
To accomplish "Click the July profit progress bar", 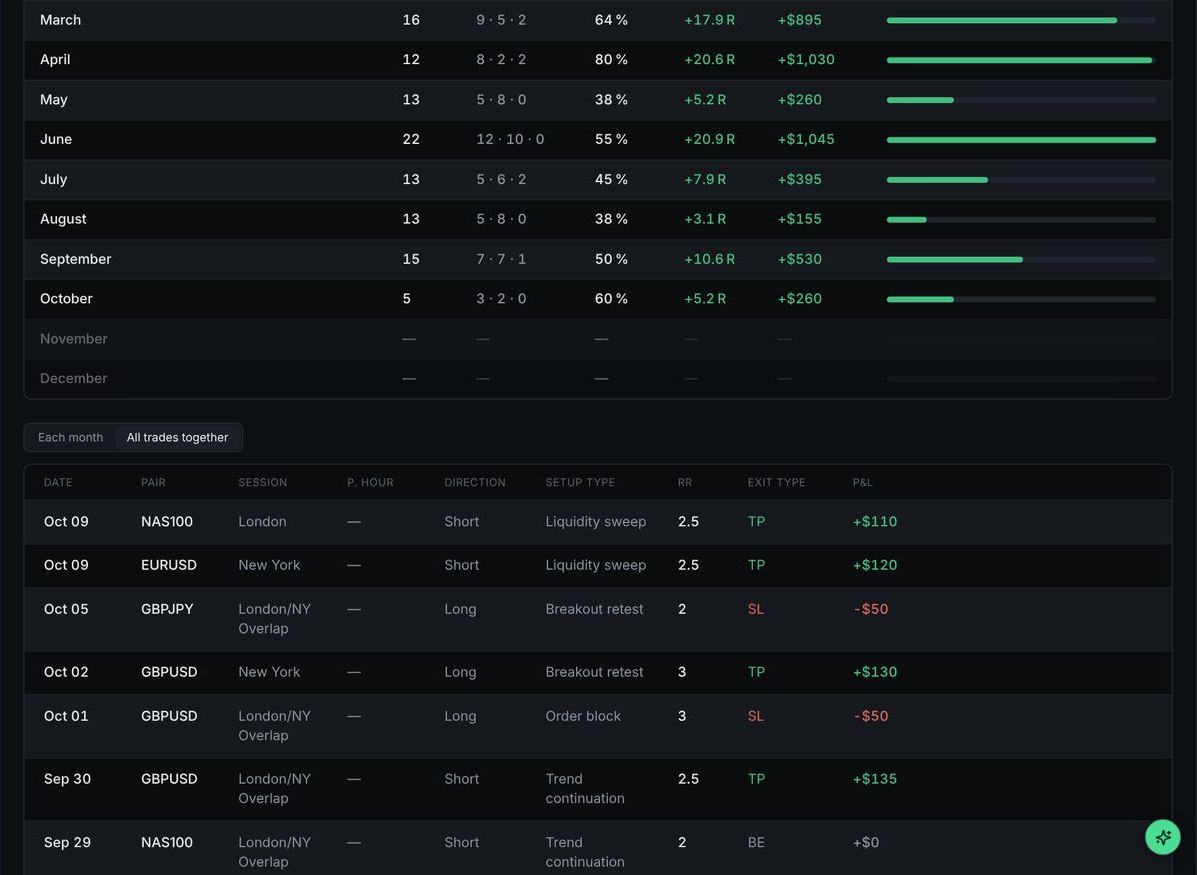I will pyautogui.click(x=1021, y=179).
